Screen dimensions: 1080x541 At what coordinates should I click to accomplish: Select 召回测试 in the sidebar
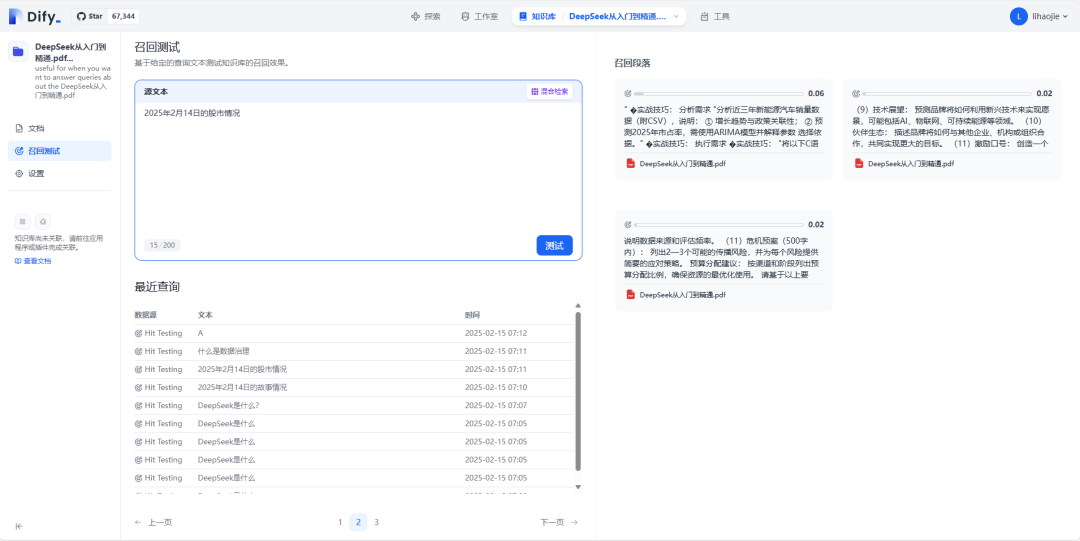[x=60, y=151]
